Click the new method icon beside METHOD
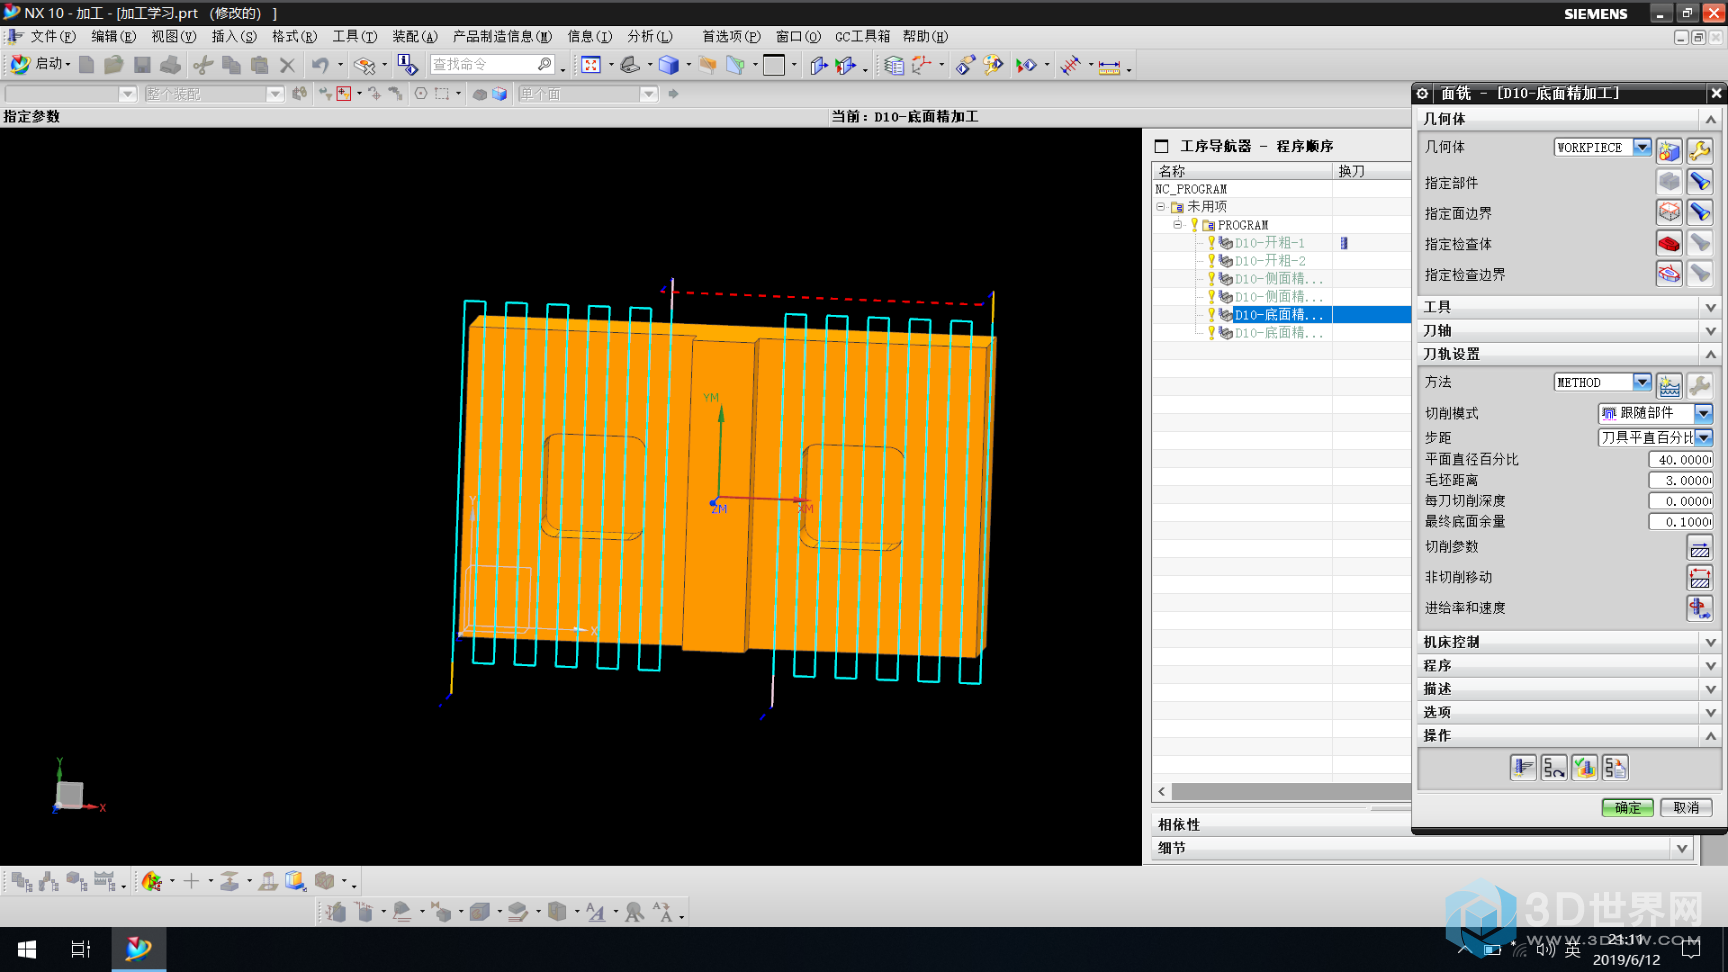The width and height of the screenshot is (1728, 972). tap(1669, 385)
